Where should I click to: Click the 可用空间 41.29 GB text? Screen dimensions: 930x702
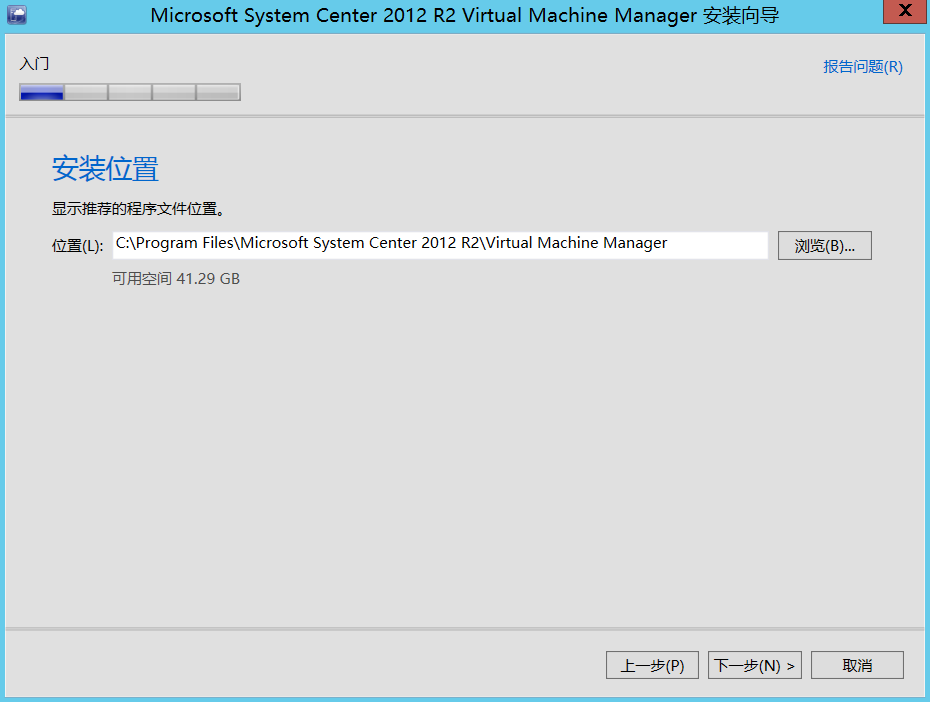176,279
